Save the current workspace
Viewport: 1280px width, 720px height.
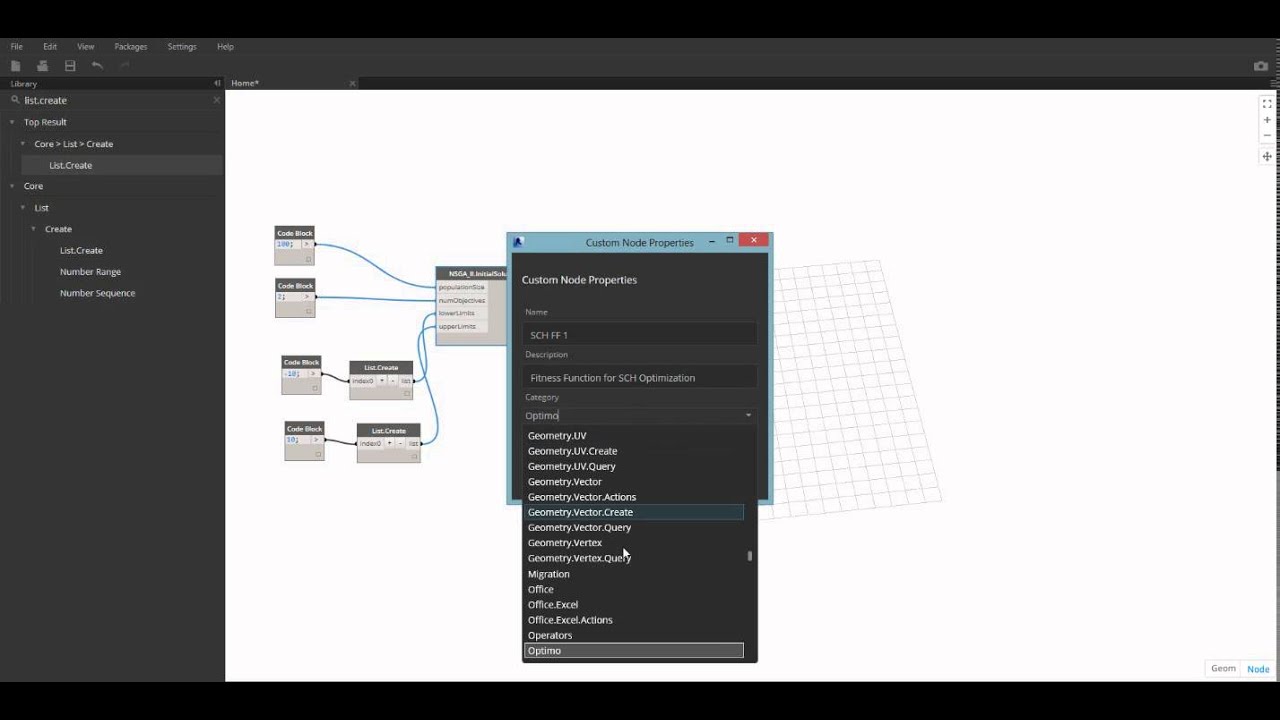coord(69,65)
